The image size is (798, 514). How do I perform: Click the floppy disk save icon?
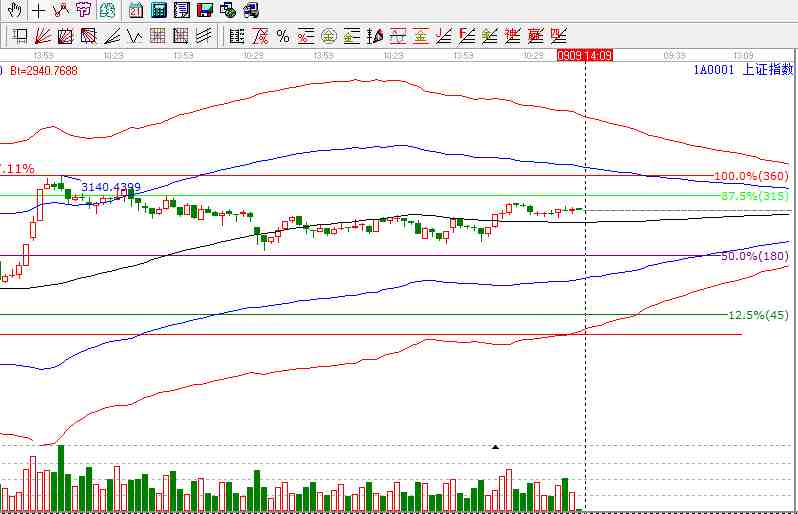coord(205,10)
